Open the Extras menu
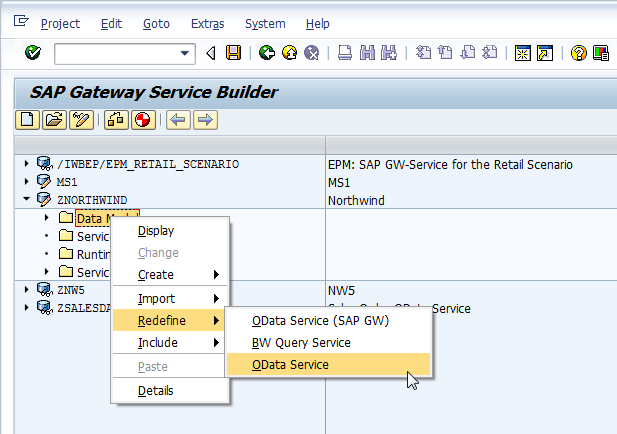 pos(207,24)
